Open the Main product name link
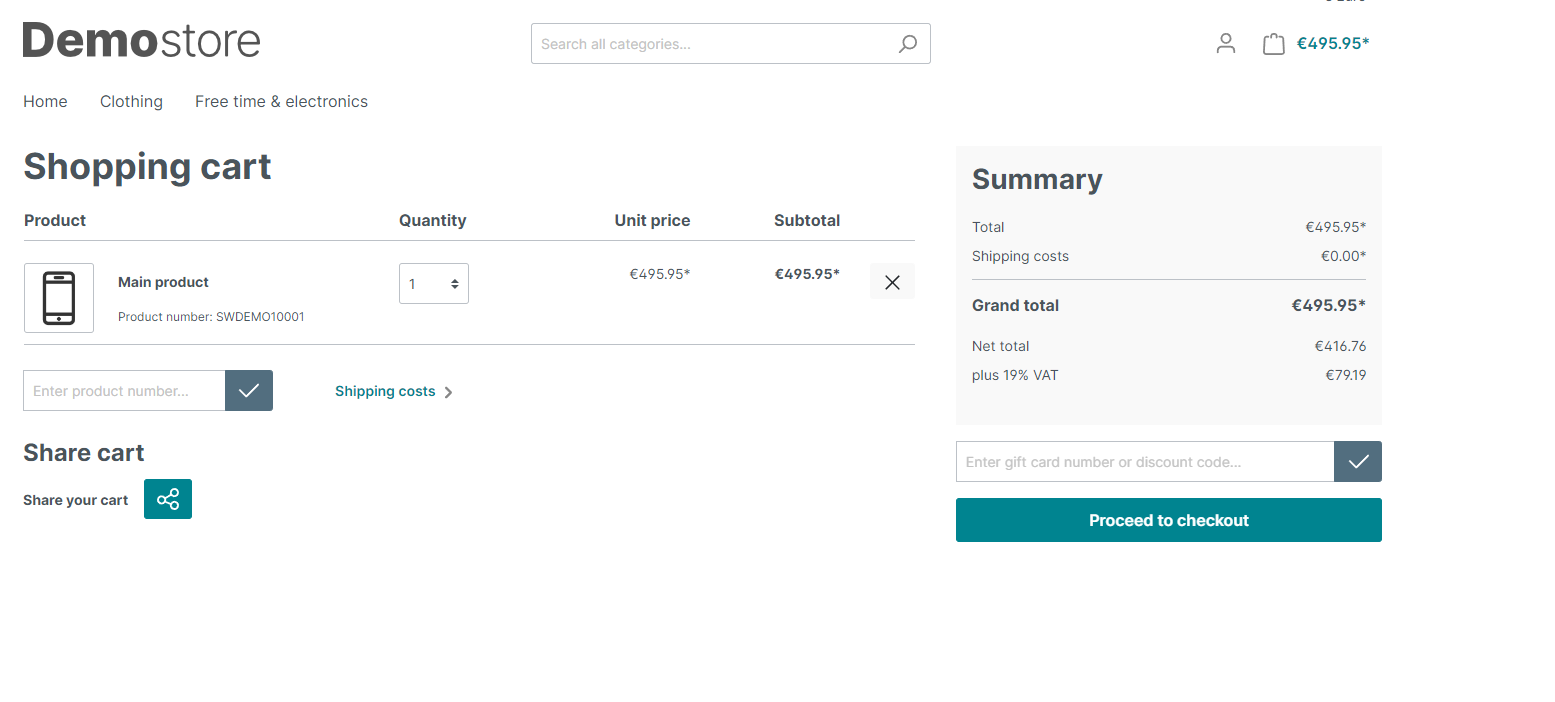Viewport: 1555px width, 702px height. coord(163,282)
